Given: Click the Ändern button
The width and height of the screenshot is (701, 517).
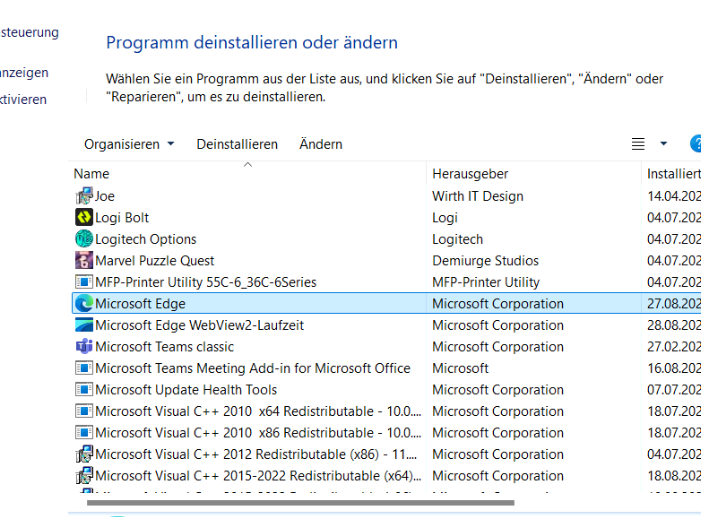Looking at the screenshot, I should pyautogui.click(x=321, y=144).
